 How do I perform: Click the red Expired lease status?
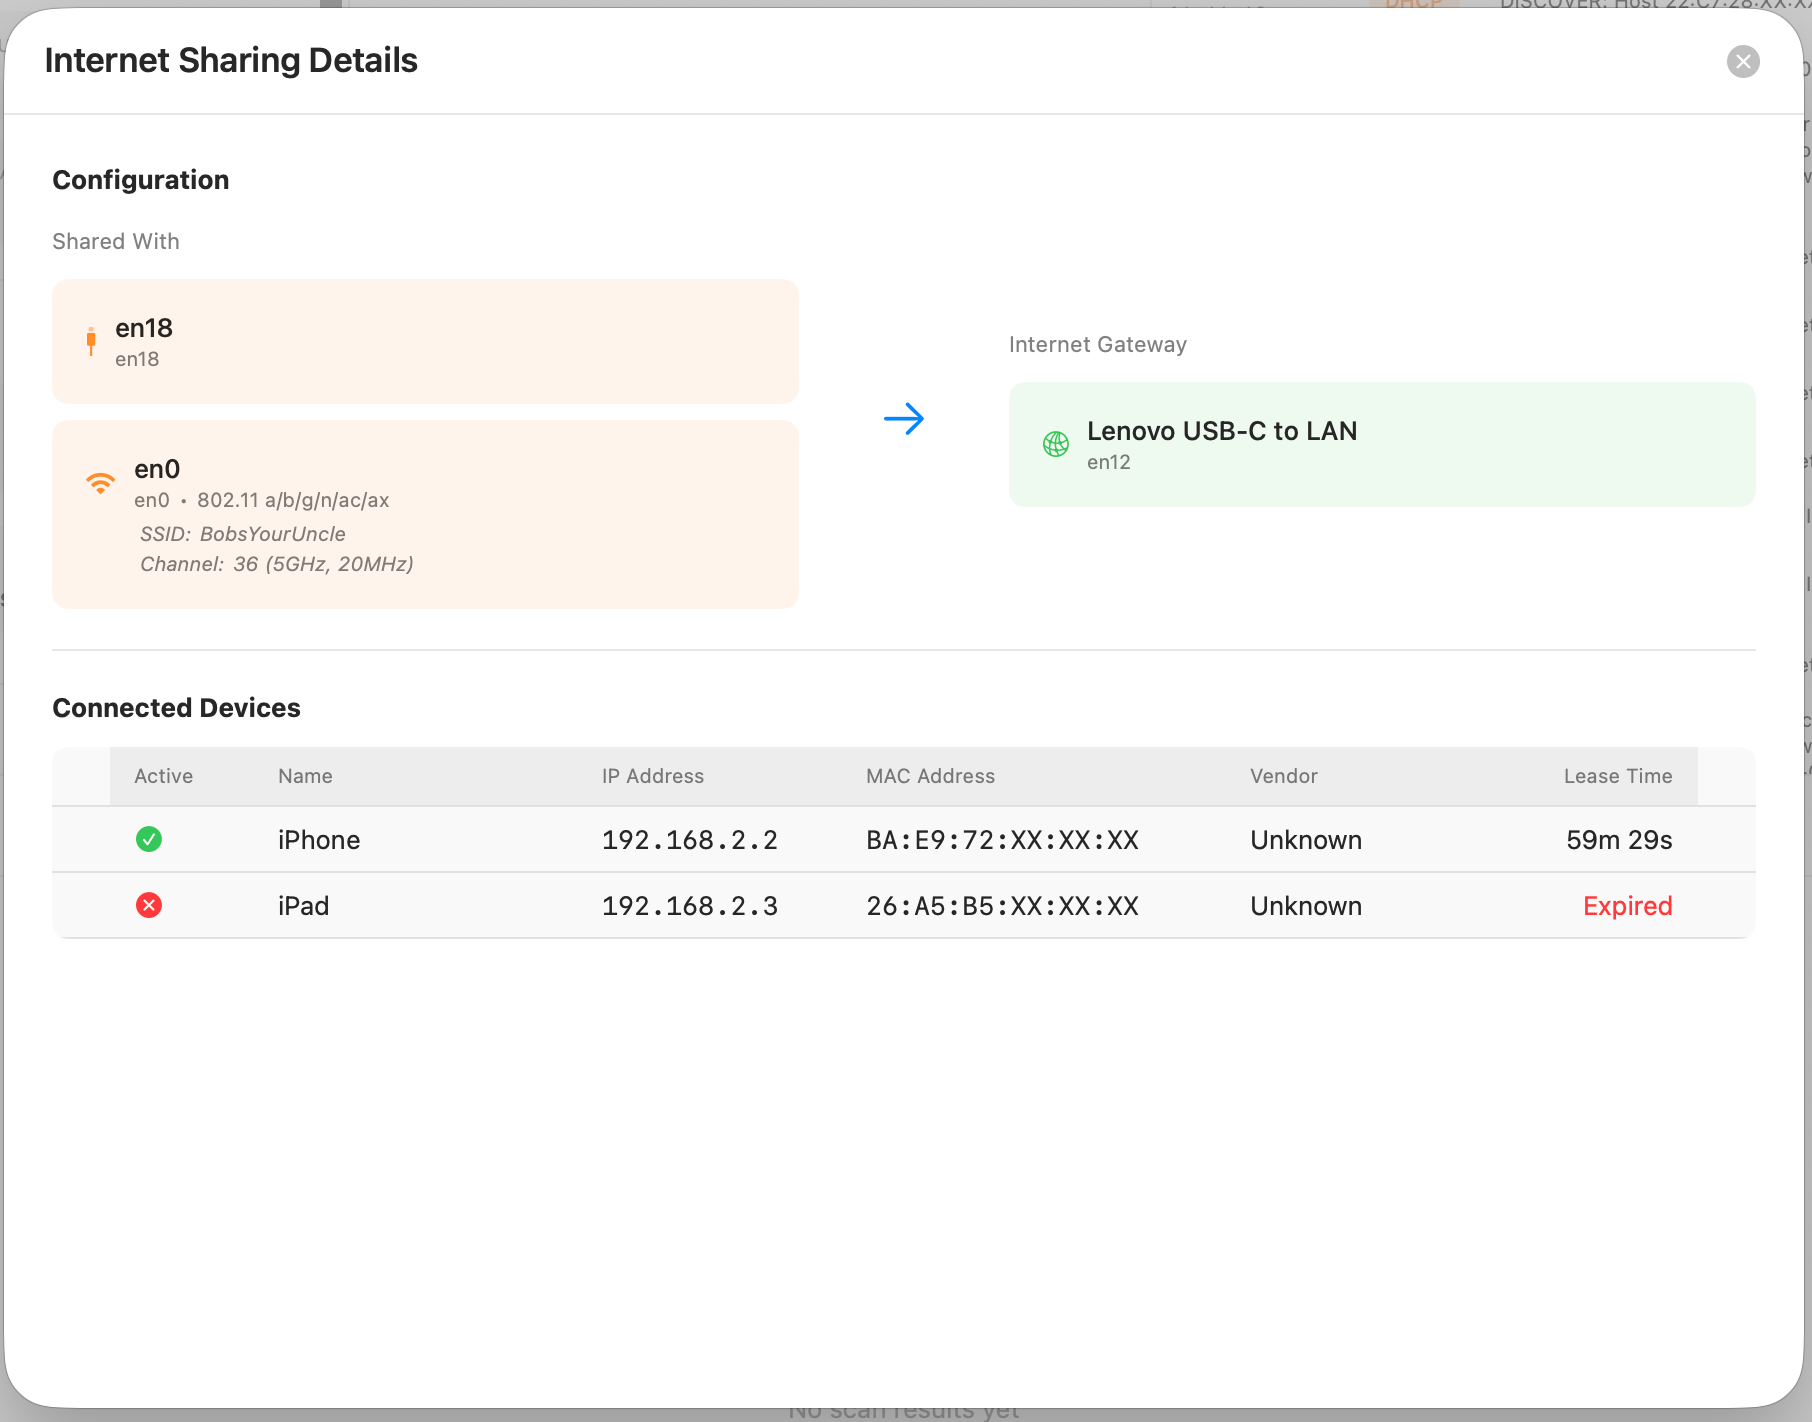pyautogui.click(x=1627, y=906)
